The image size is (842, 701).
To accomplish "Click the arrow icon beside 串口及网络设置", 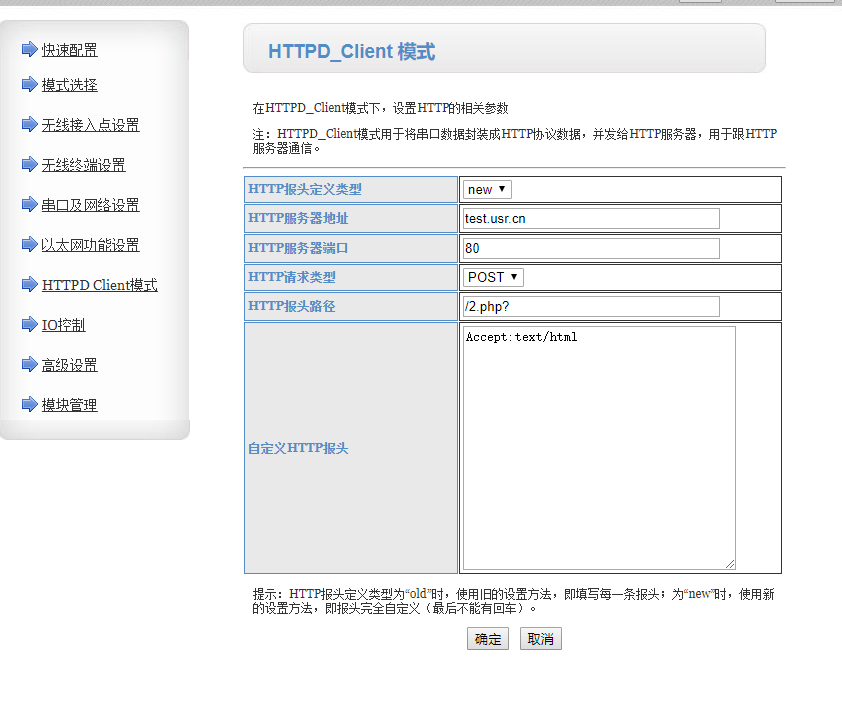I will 29,204.
